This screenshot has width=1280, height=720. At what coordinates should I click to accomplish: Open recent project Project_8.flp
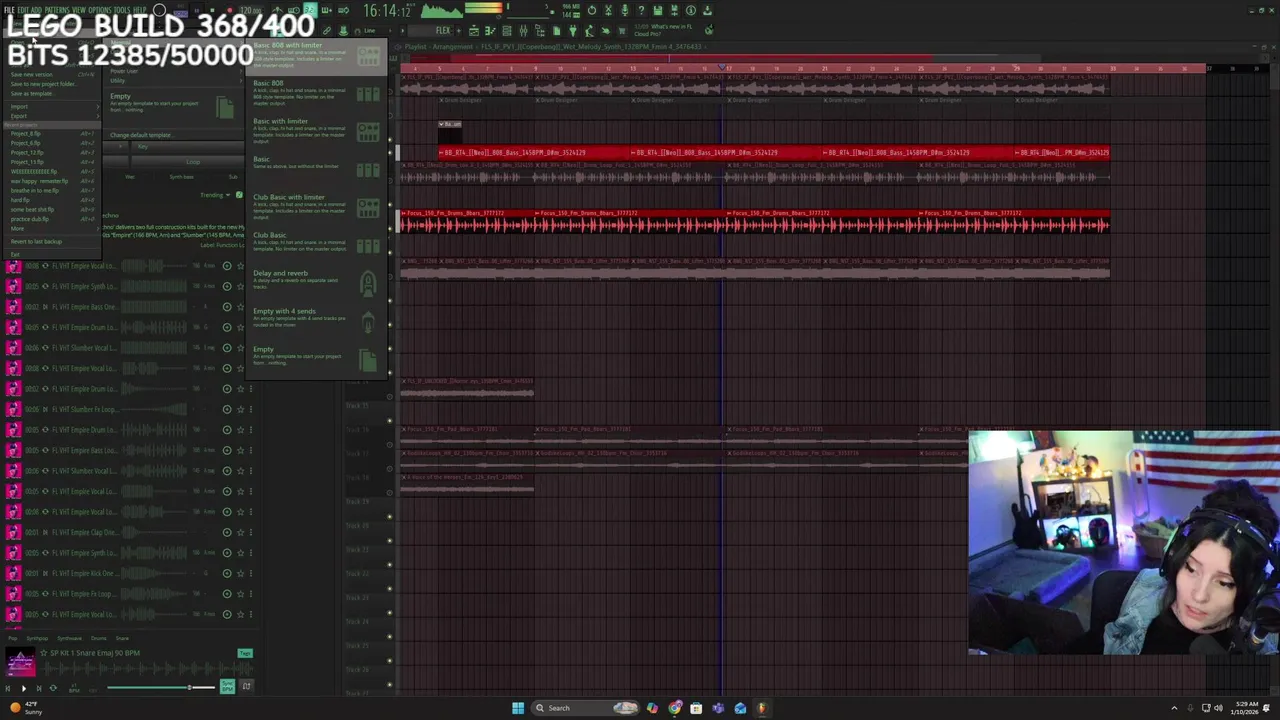coord(51,133)
